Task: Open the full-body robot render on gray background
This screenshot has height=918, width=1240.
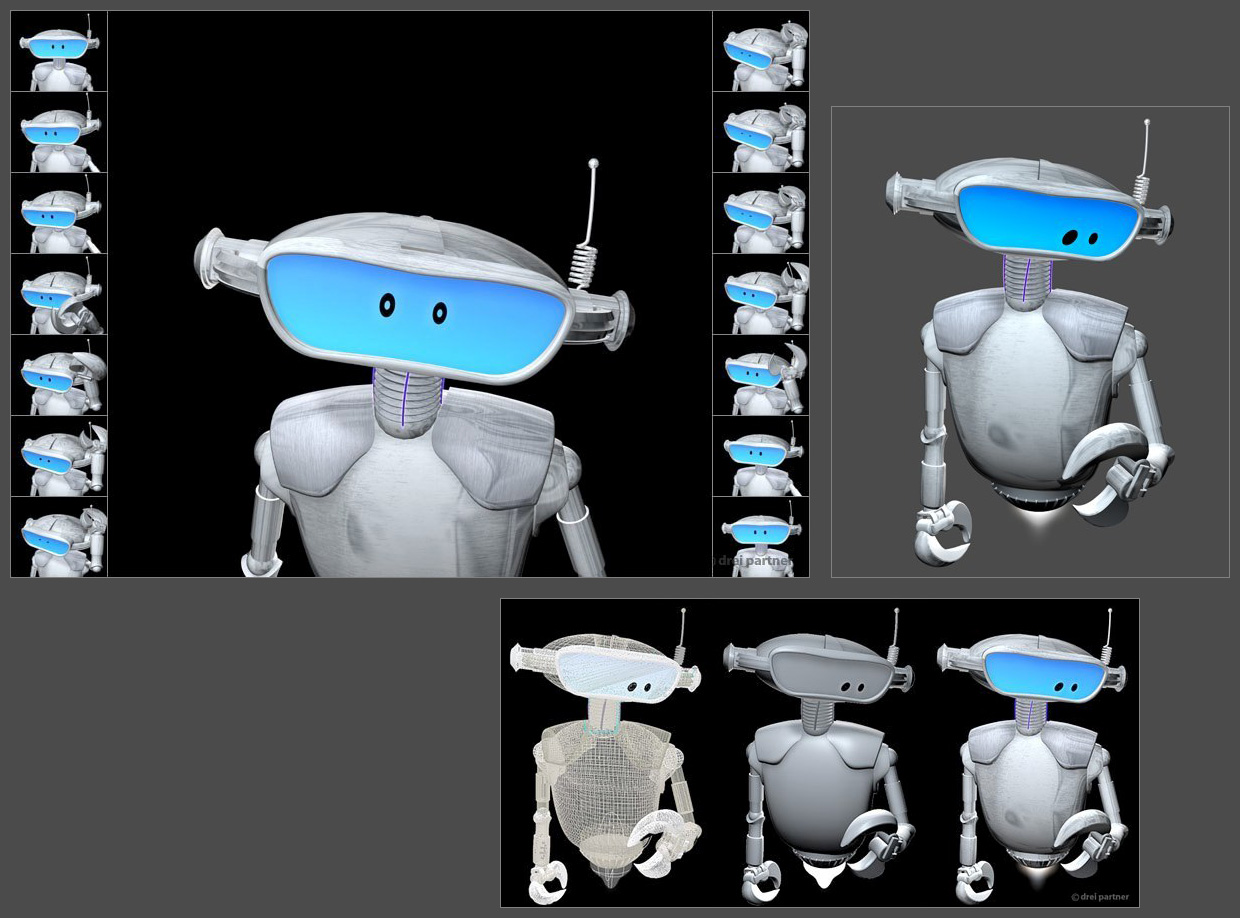Action: 1030,342
